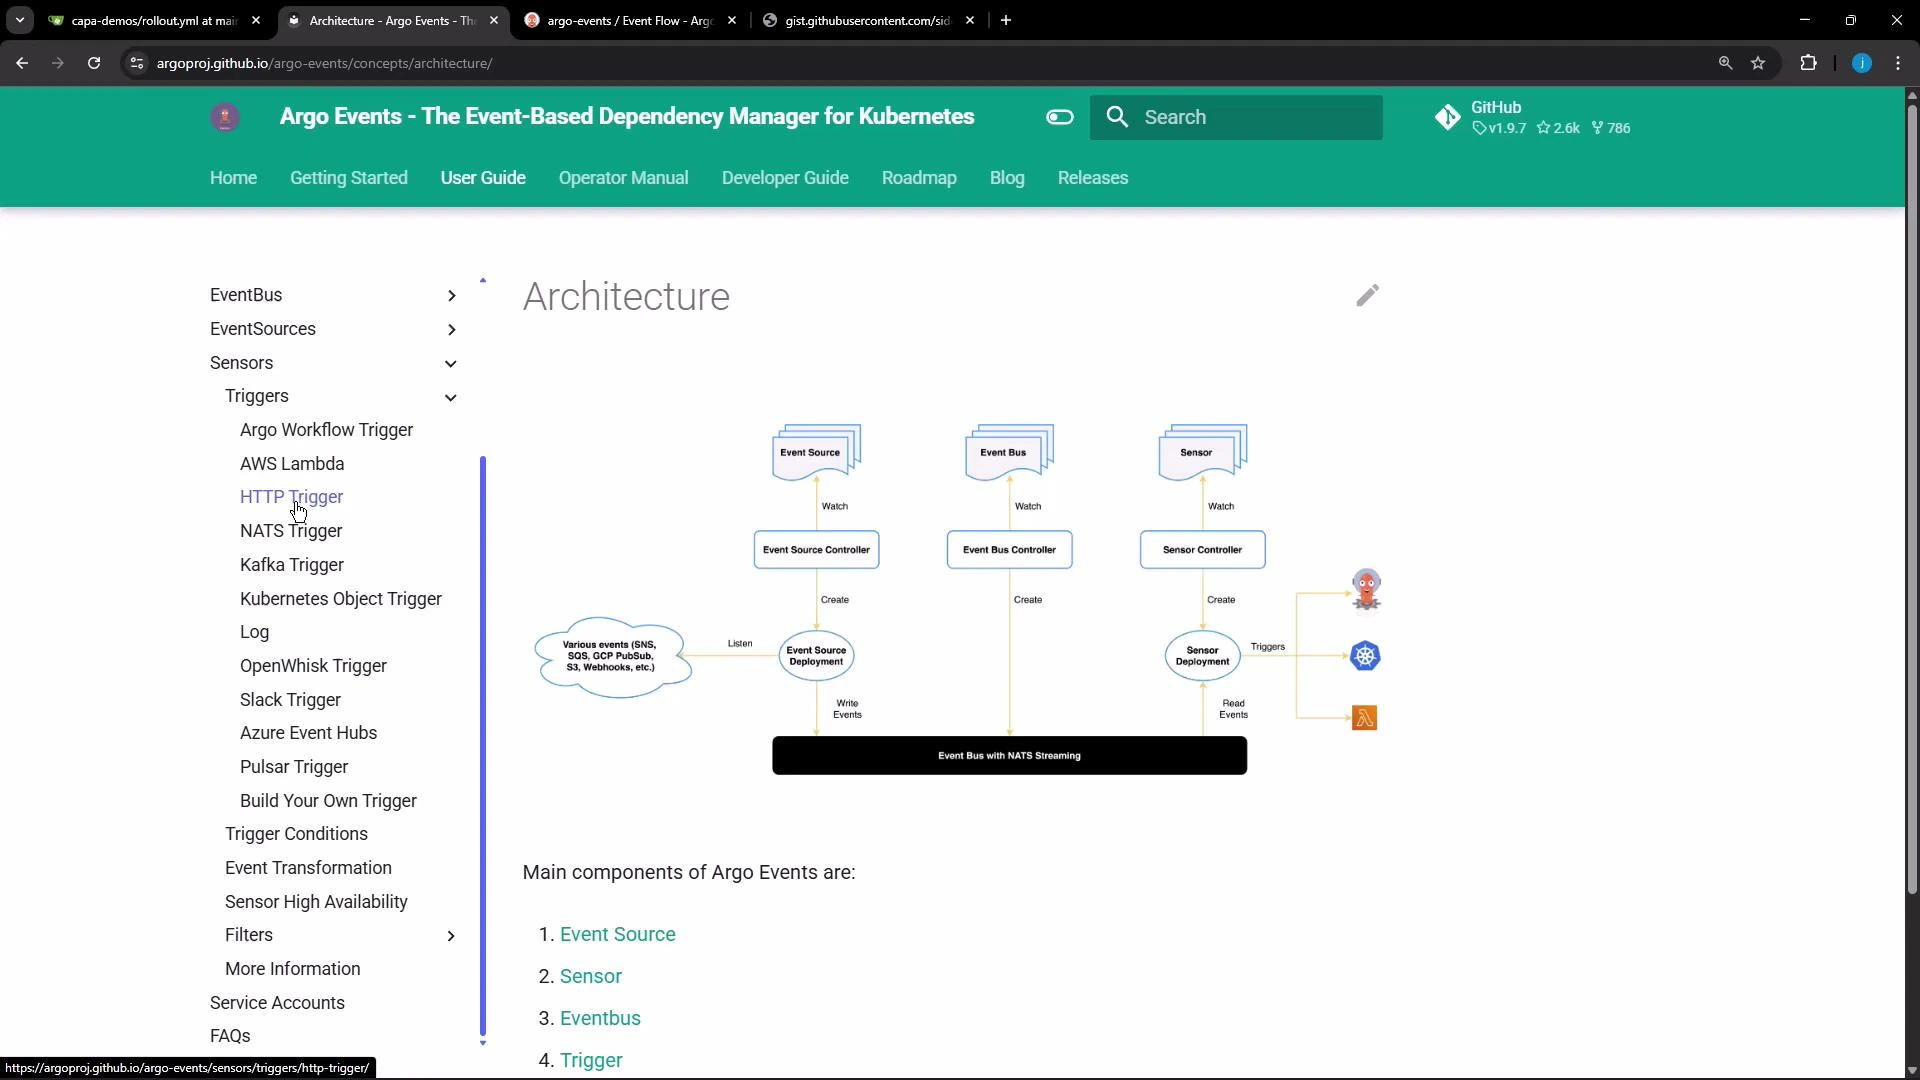Expand the Filters sidebar chevron
The height and width of the screenshot is (1080, 1920).
coord(451,936)
